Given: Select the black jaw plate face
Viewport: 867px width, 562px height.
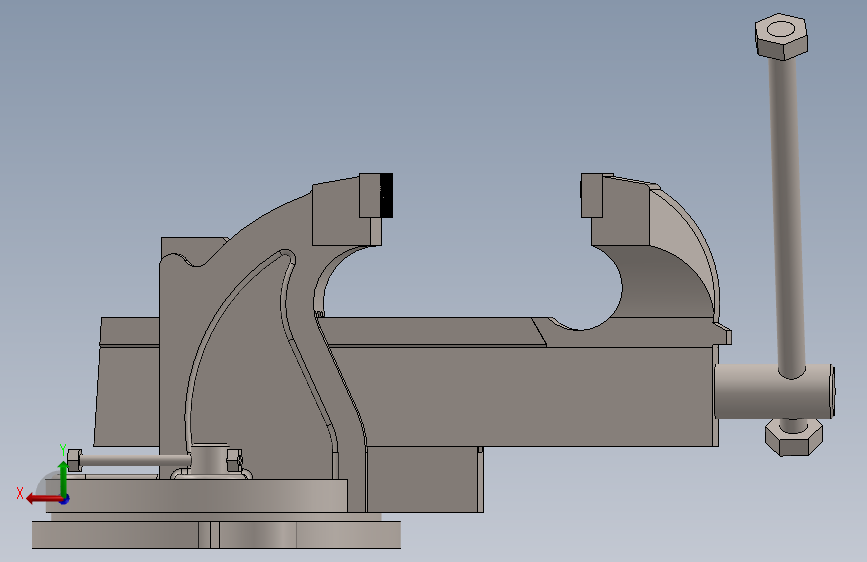Looking at the screenshot, I should [387, 195].
